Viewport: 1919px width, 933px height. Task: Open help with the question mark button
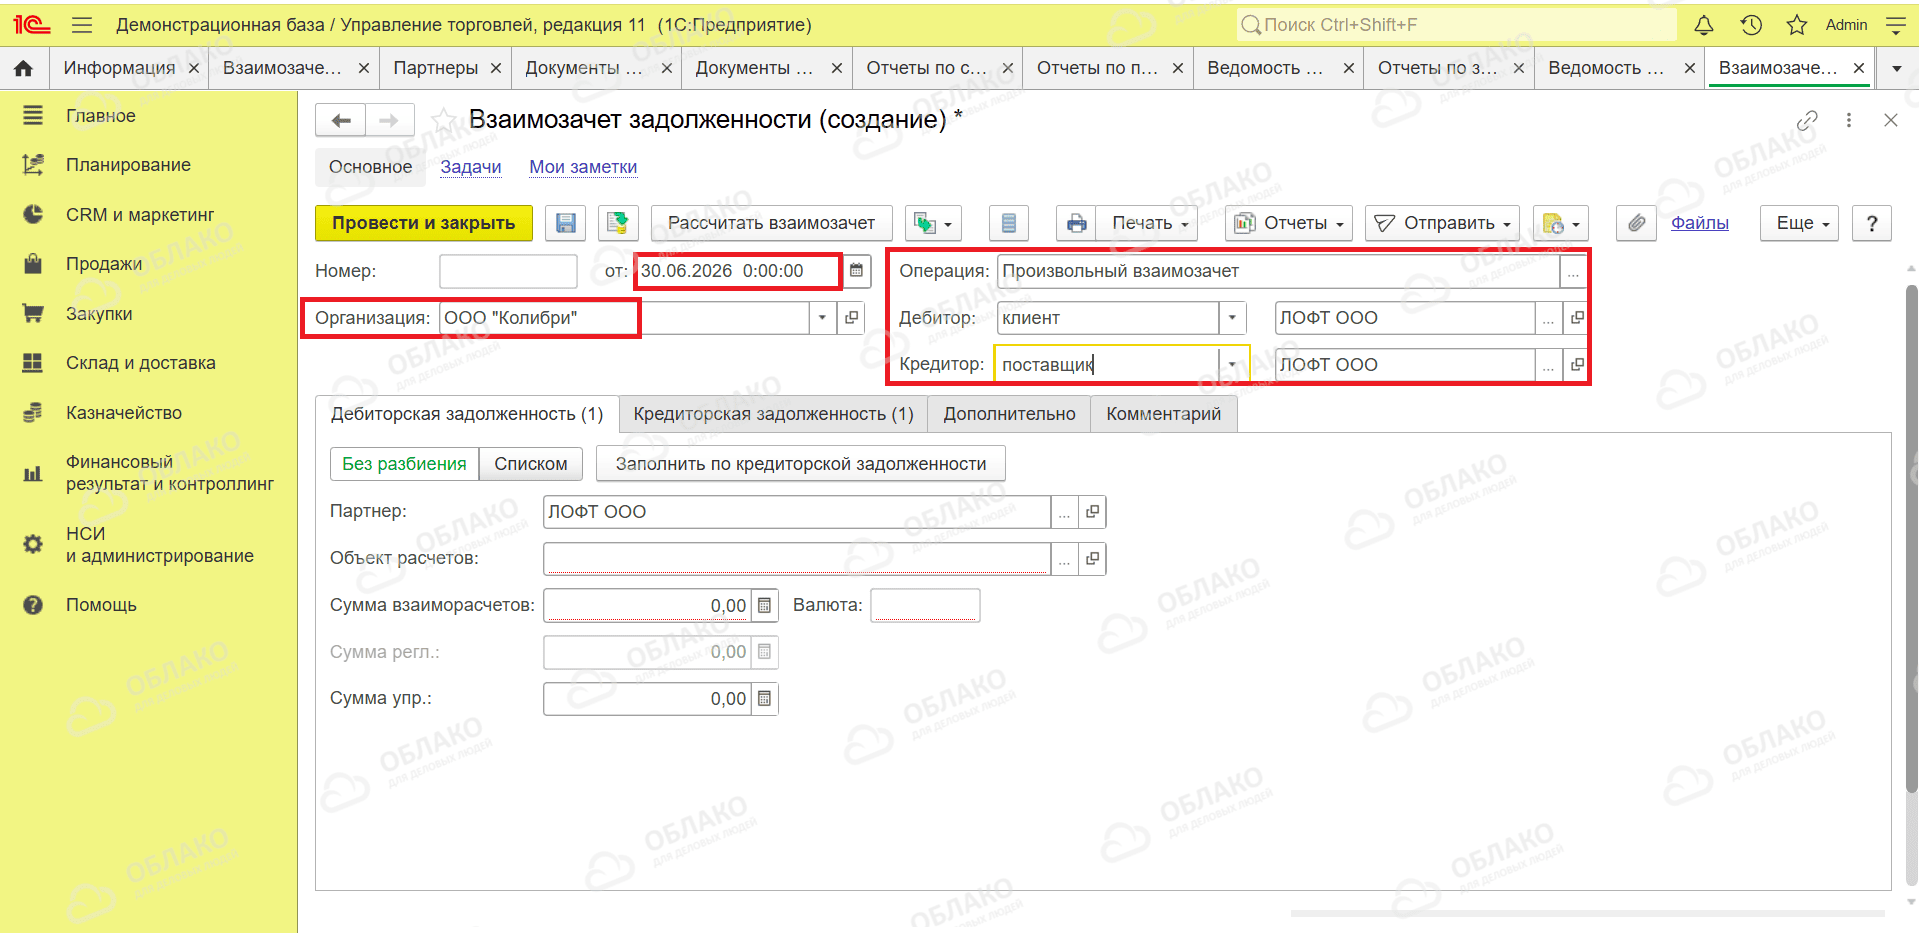pyautogui.click(x=1872, y=223)
